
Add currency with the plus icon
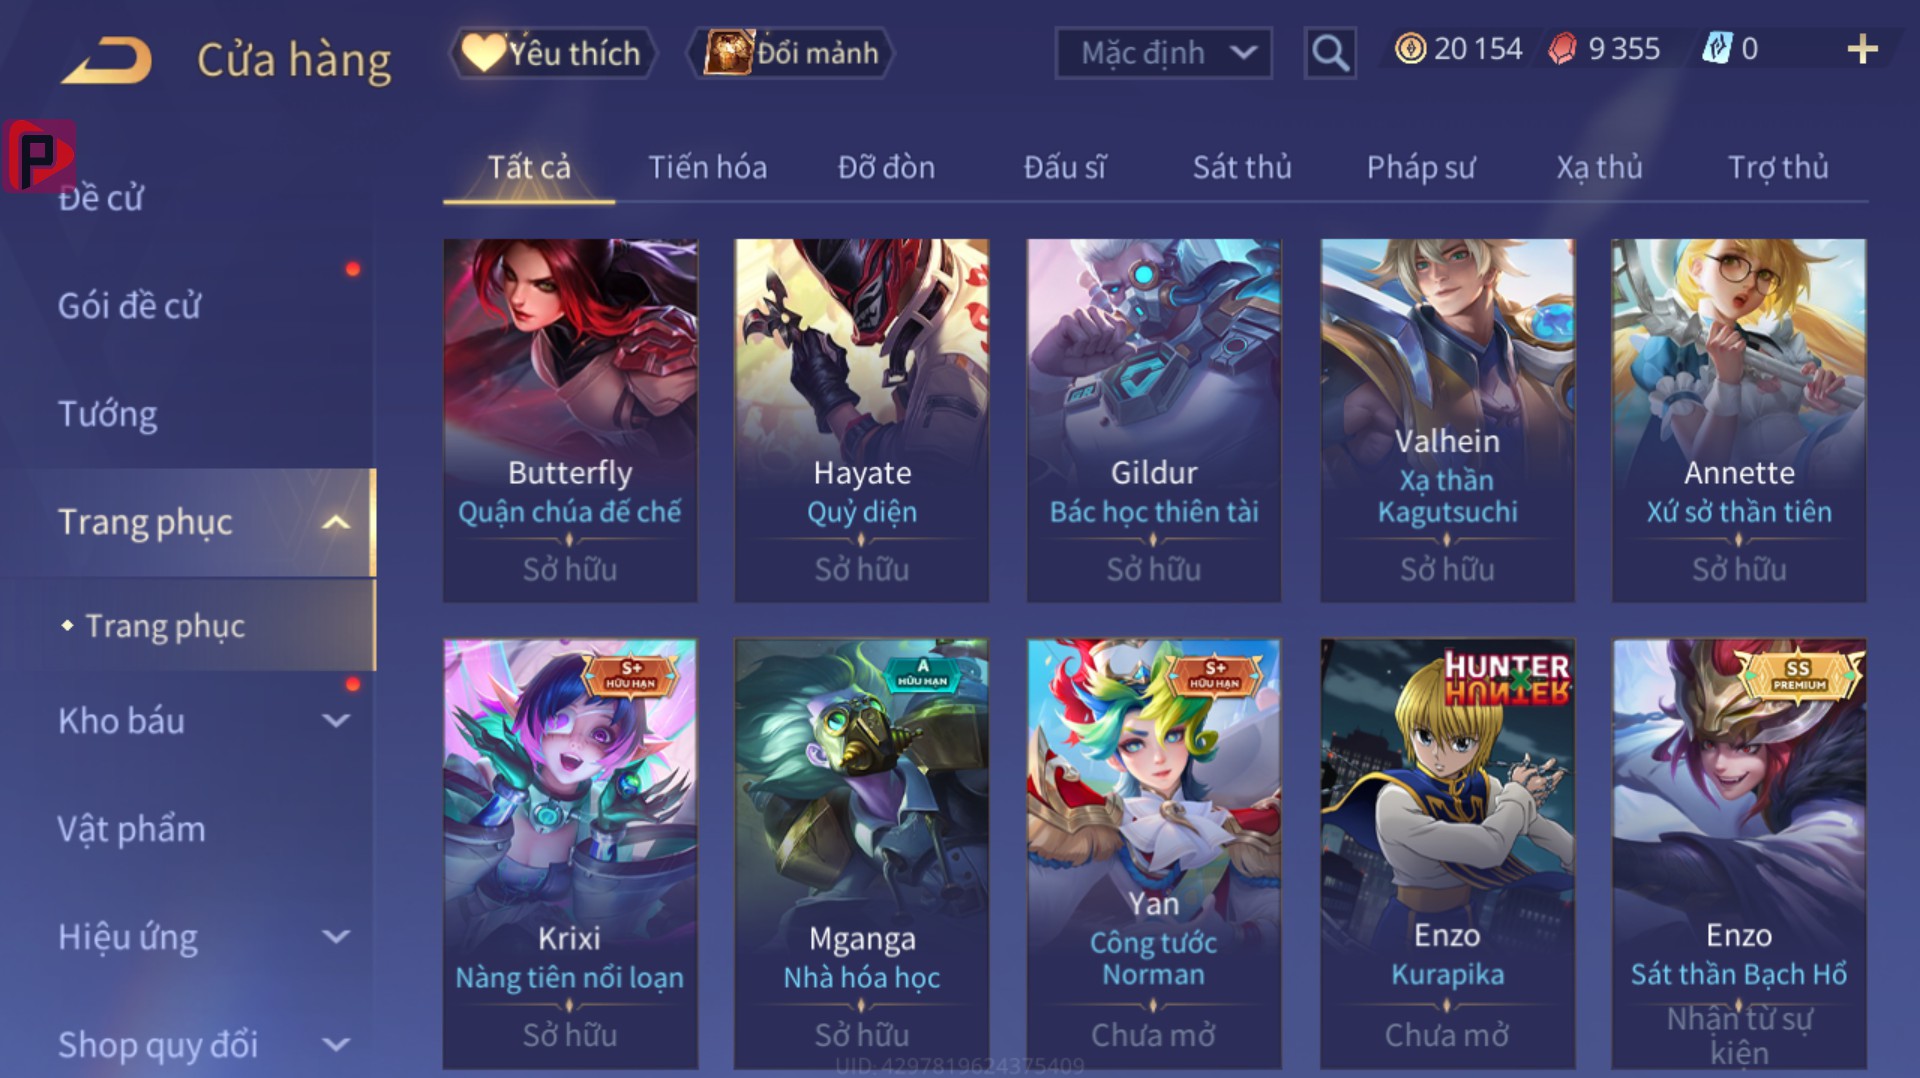1862,49
